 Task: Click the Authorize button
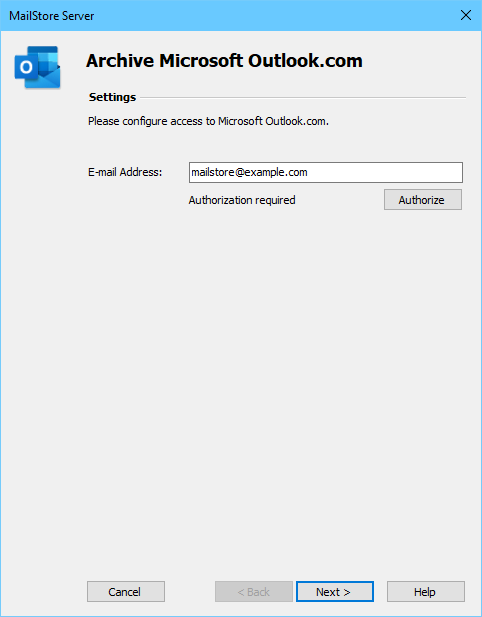point(423,200)
